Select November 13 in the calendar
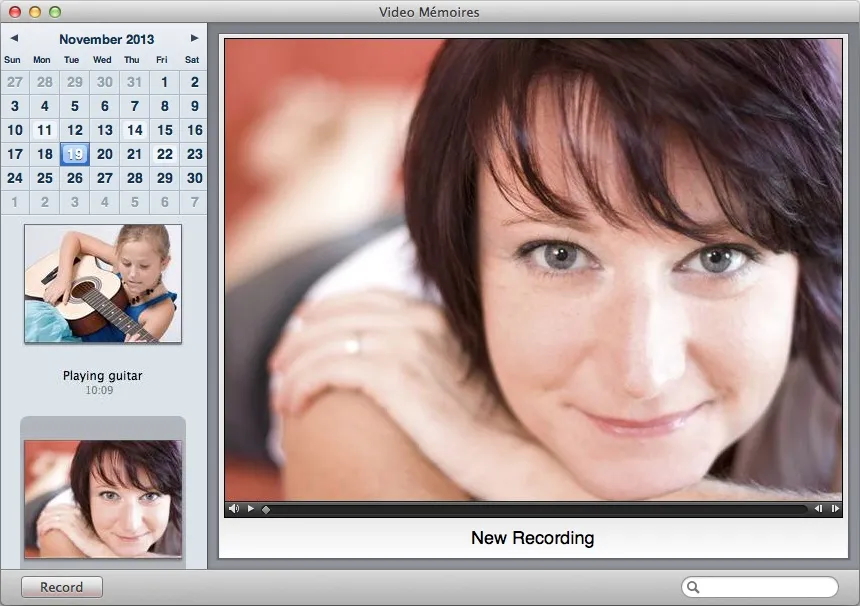Viewport: 860px width, 606px height. (105, 130)
